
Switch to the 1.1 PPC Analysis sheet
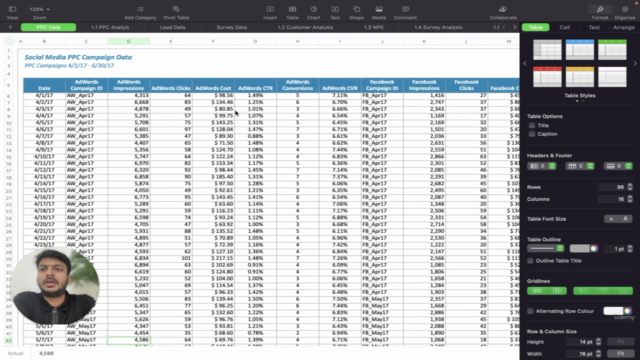110,27
